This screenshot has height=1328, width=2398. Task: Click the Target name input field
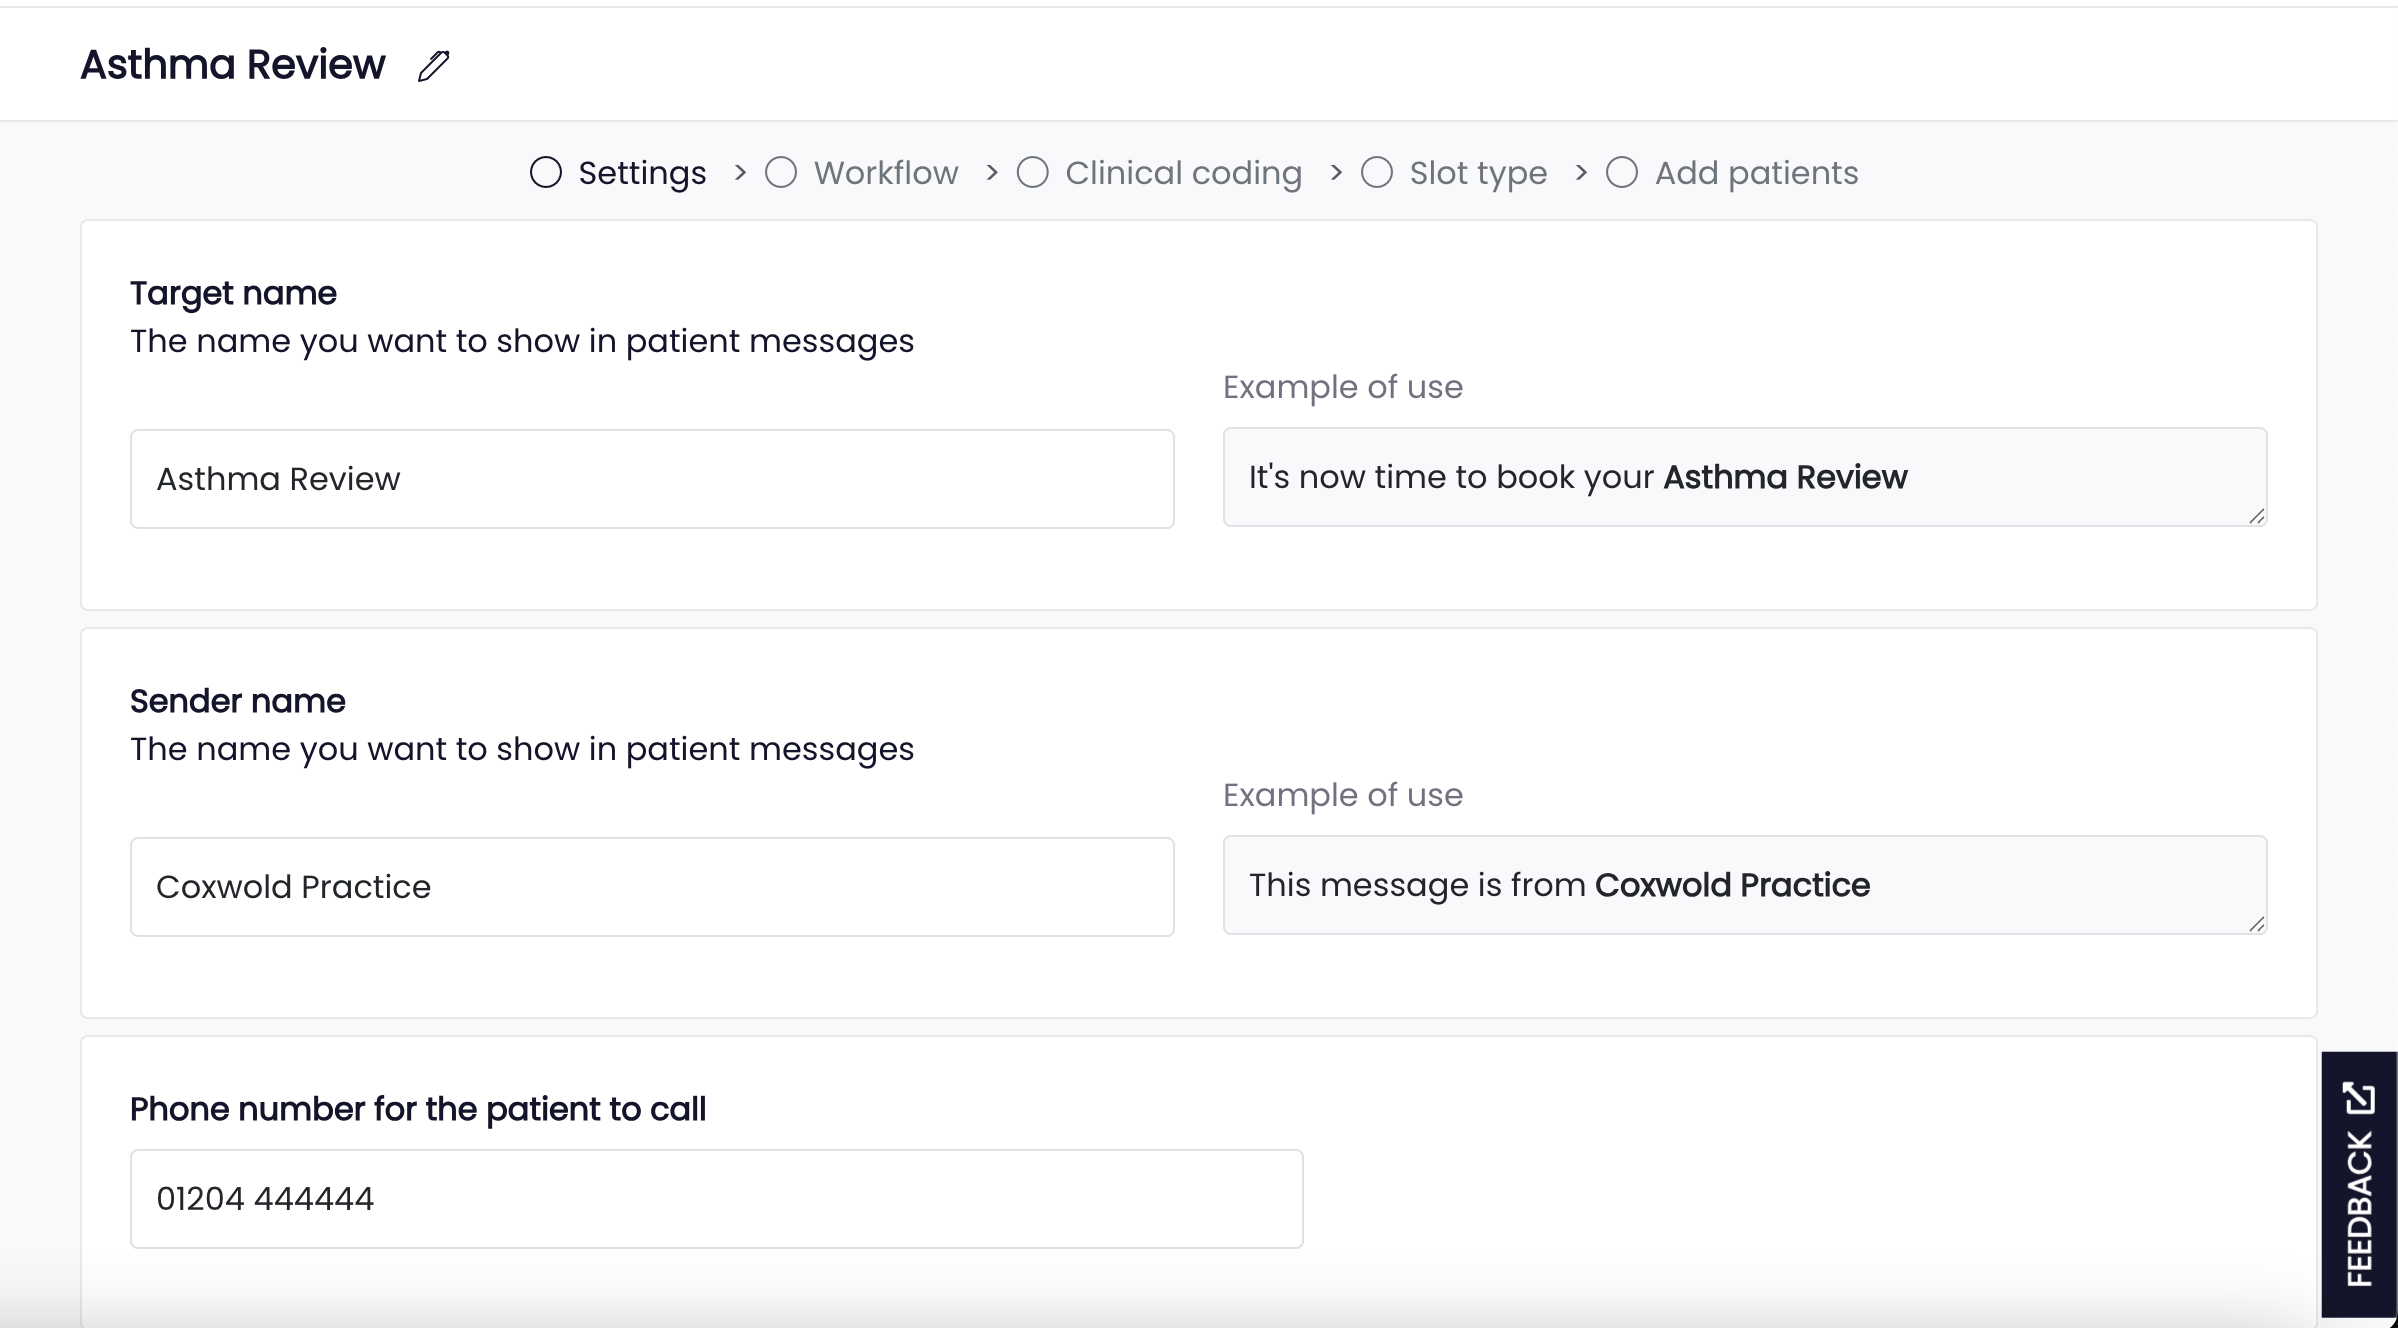[x=652, y=479]
